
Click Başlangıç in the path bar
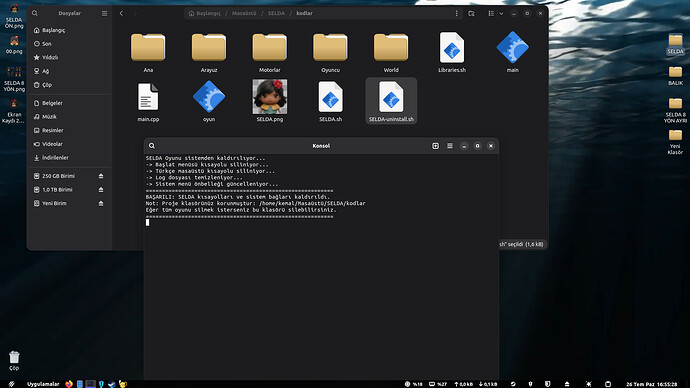click(x=205, y=13)
